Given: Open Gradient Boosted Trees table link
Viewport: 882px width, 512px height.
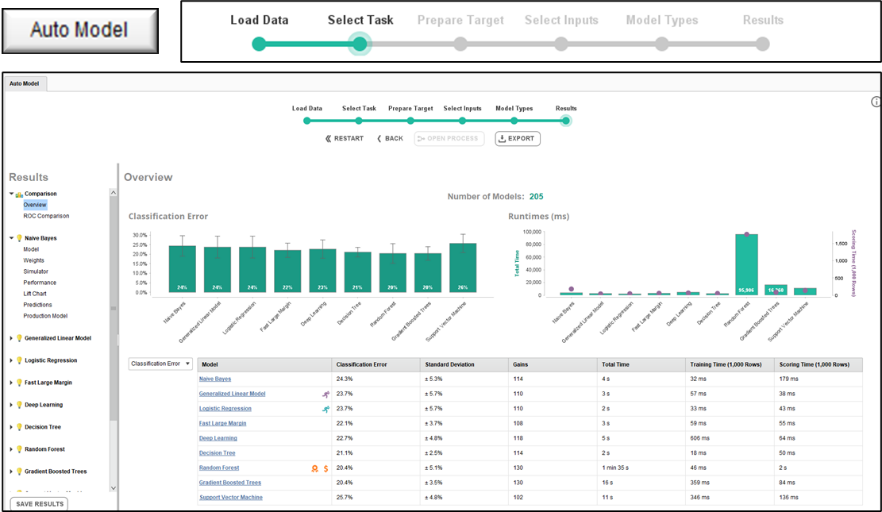Looking at the screenshot, I should [x=230, y=483].
